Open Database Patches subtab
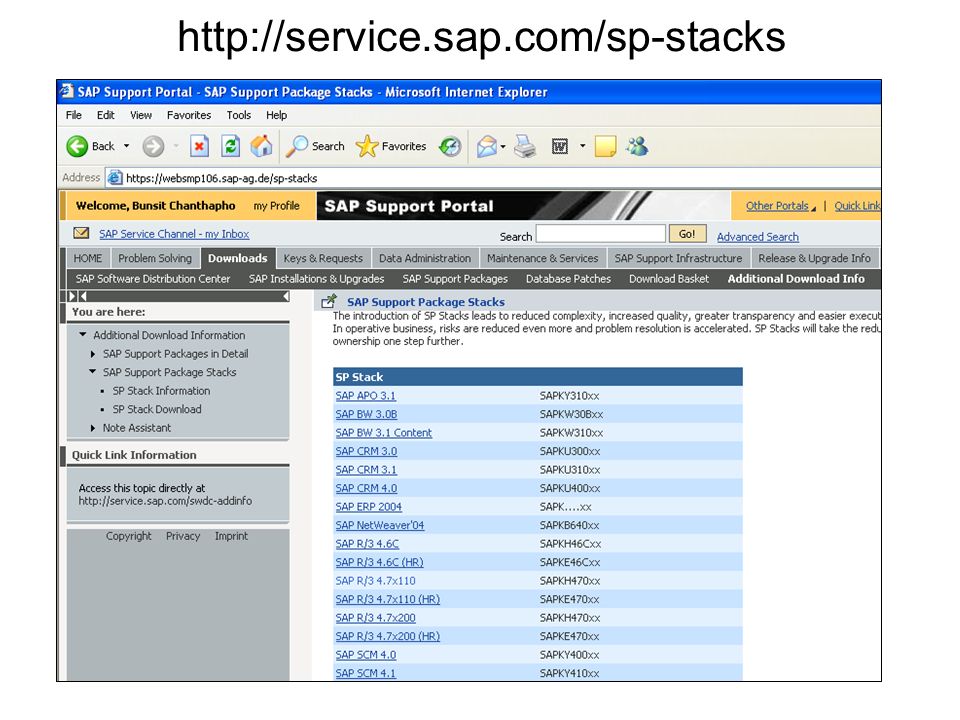 (568, 279)
